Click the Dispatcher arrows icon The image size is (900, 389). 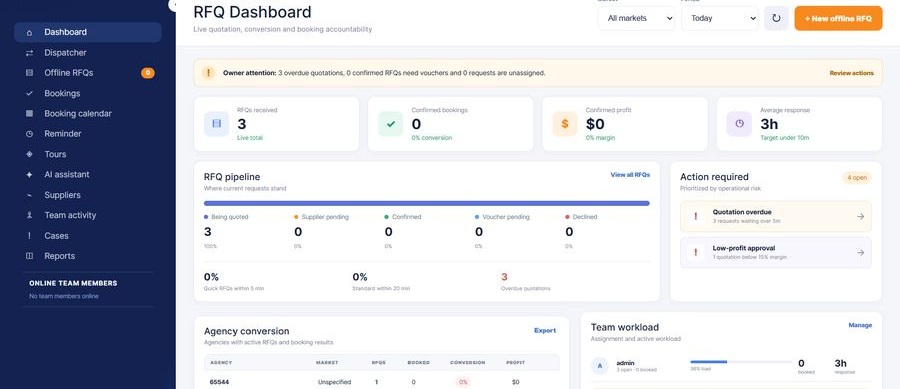(29, 53)
